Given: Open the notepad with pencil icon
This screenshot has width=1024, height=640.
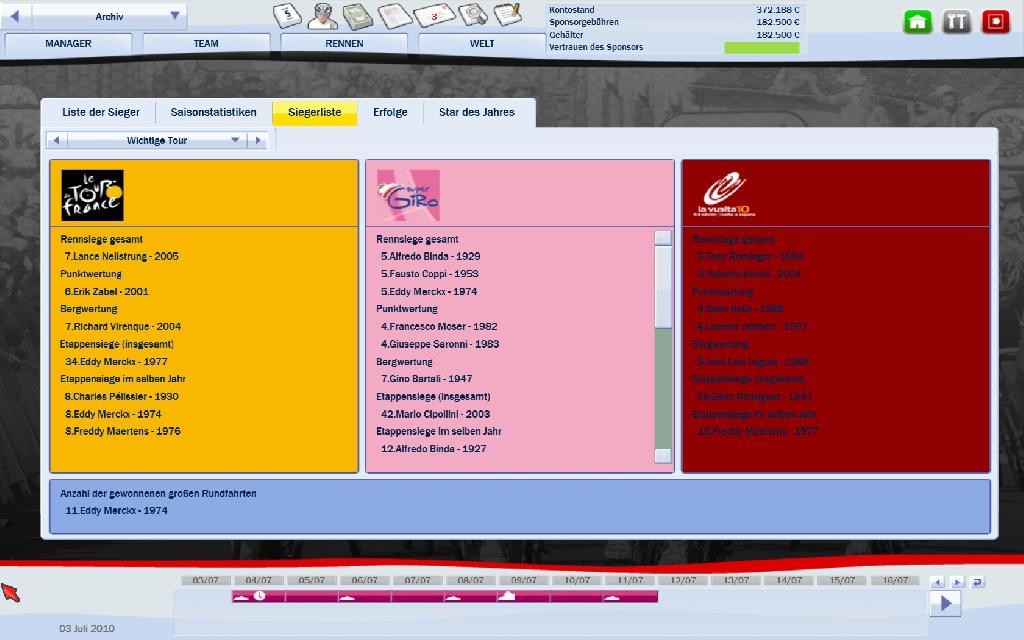Looking at the screenshot, I should click(508, 15).
